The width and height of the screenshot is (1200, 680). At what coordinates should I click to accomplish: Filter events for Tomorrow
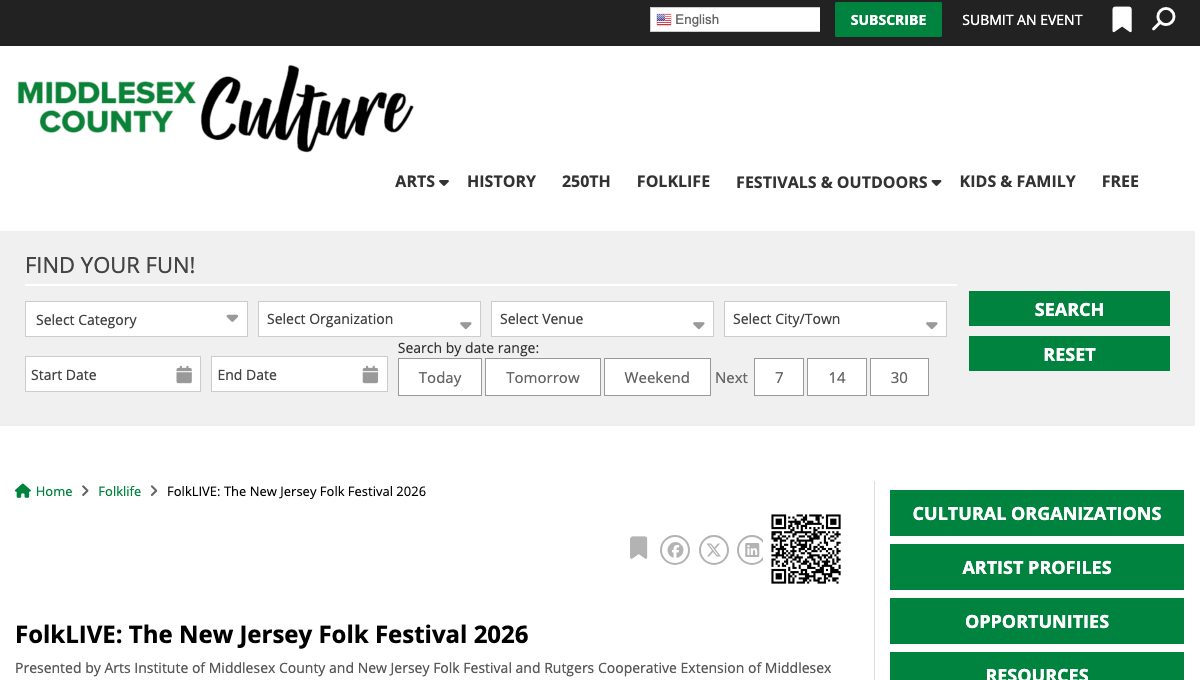[x=543, y=377]
